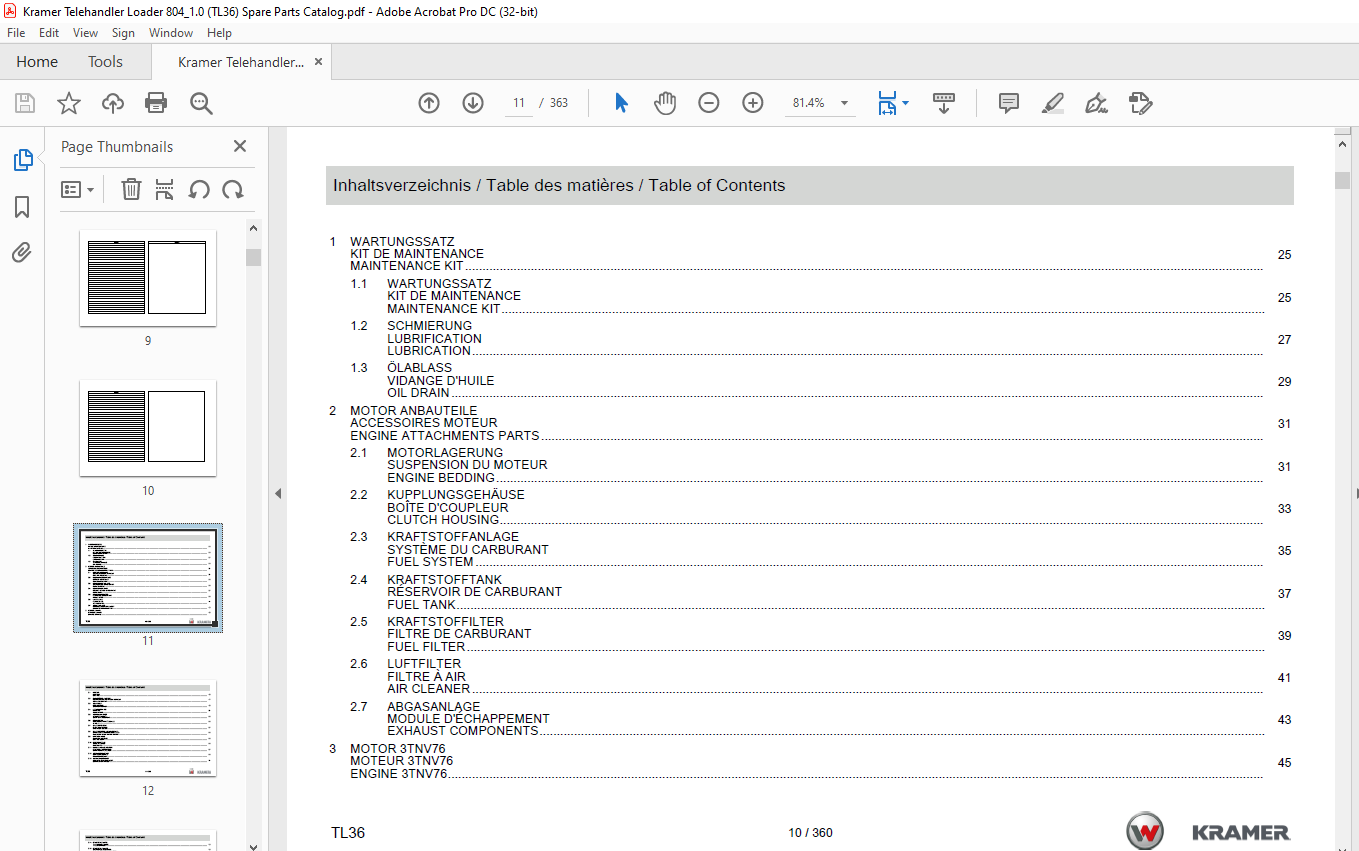This screenshot has height=851, width=1359.
Task: Activate the Hand pan tool
Action: tap(665, 103)
